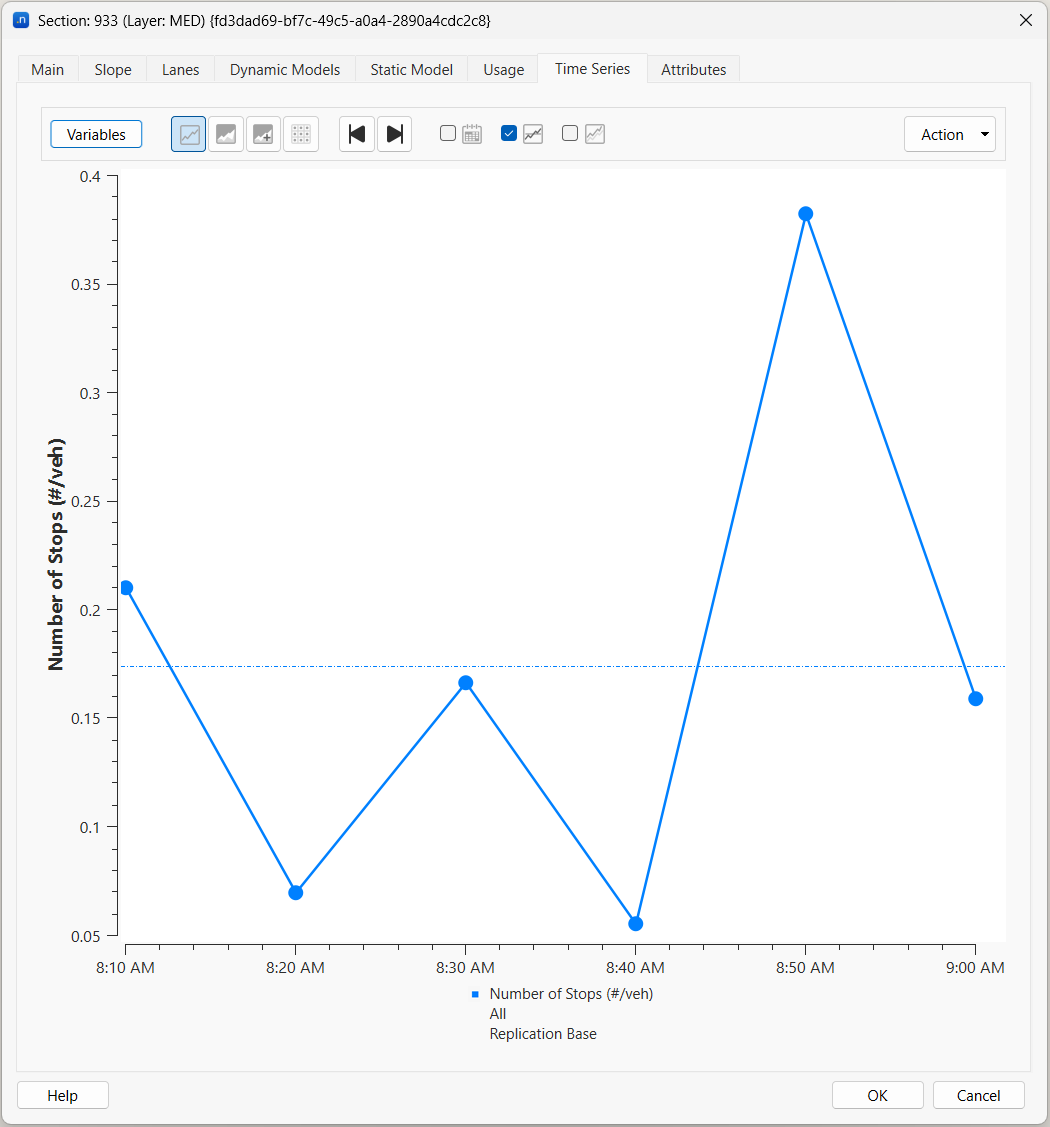This screenshot has height=1127, width=1050.
Task: Click the app icon in the title bar
Action: click(20, 20)
